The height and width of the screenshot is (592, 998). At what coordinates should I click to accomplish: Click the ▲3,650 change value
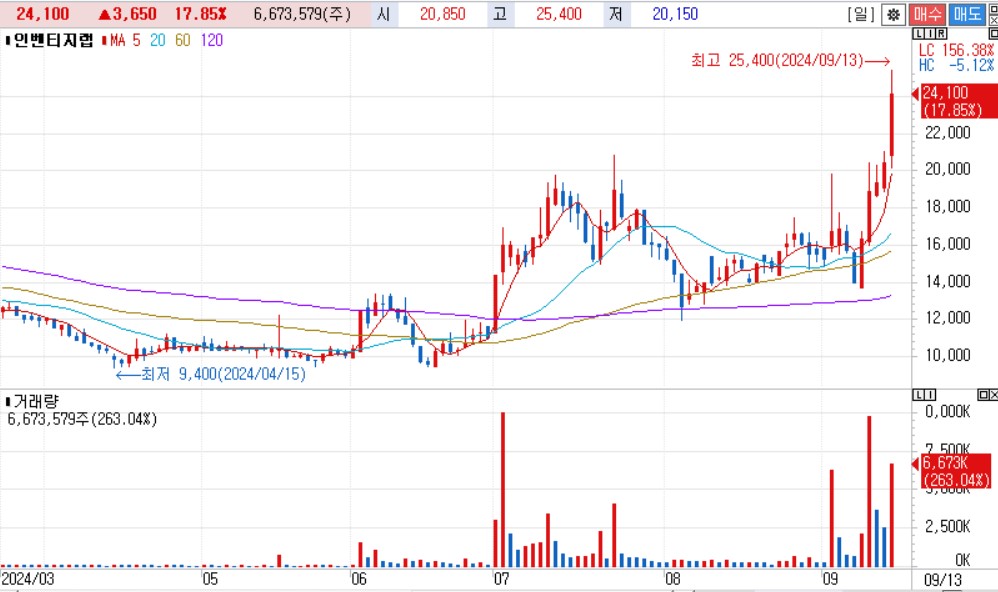(x=127, y=14)
